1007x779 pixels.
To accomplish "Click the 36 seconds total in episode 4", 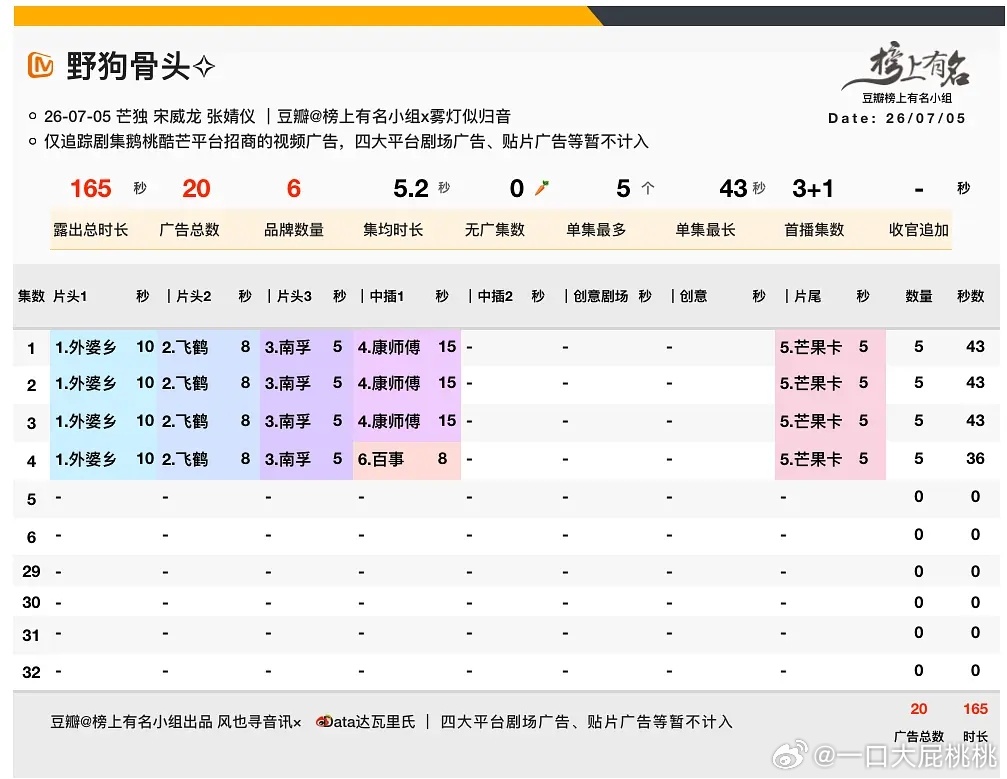I will pyautogui.click(x=975, y=459).
